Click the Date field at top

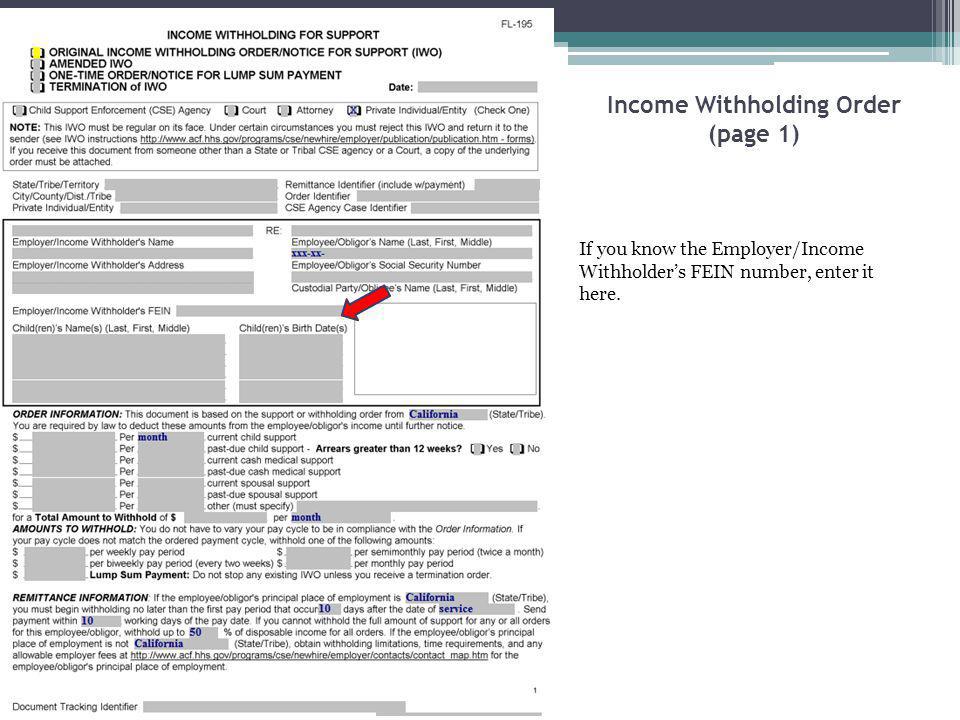[x=478, y=87]
